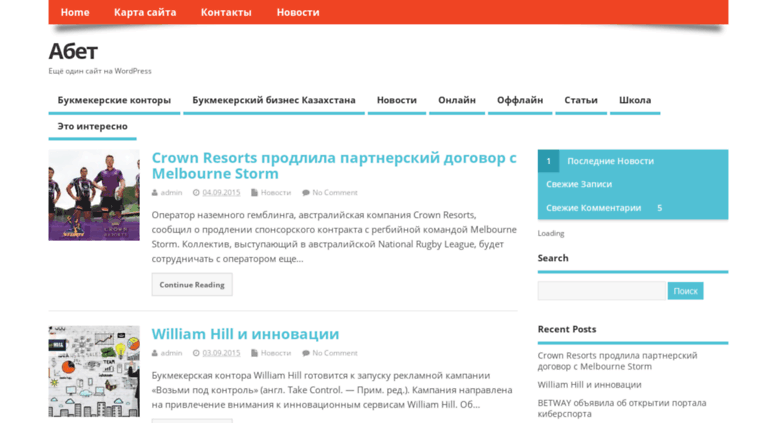Click admin author under William Hill post
Viewport: 777px width, 423px height.
[x=171, y=353]
